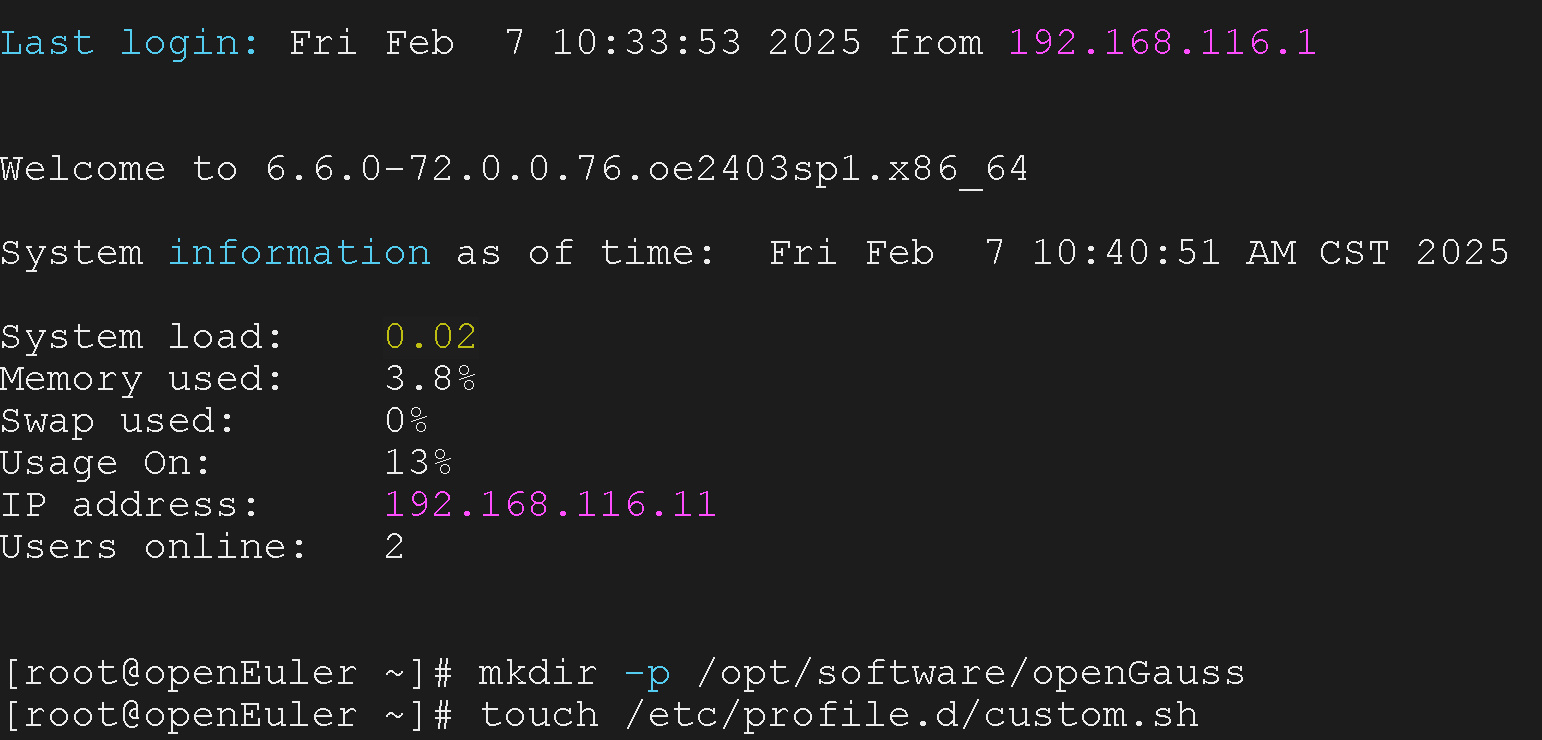Click the last login time '10:33:53'
1542x740 pixels.
pyautogui.click(x=646, y=42)
